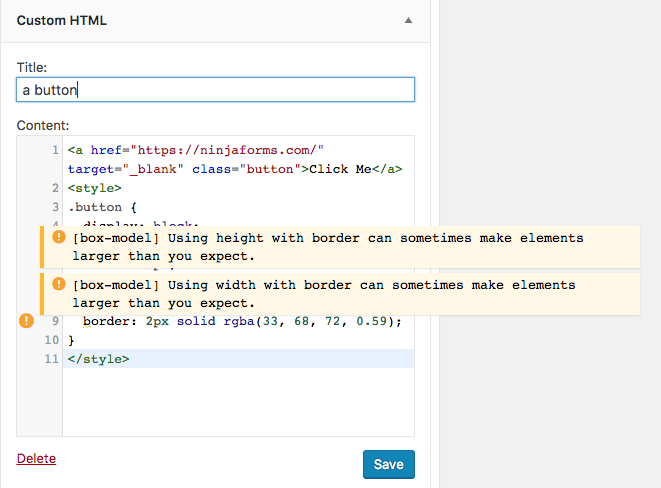Collapse the Custom HTML widget arrow
661x488 pixels.
point(408,20)
